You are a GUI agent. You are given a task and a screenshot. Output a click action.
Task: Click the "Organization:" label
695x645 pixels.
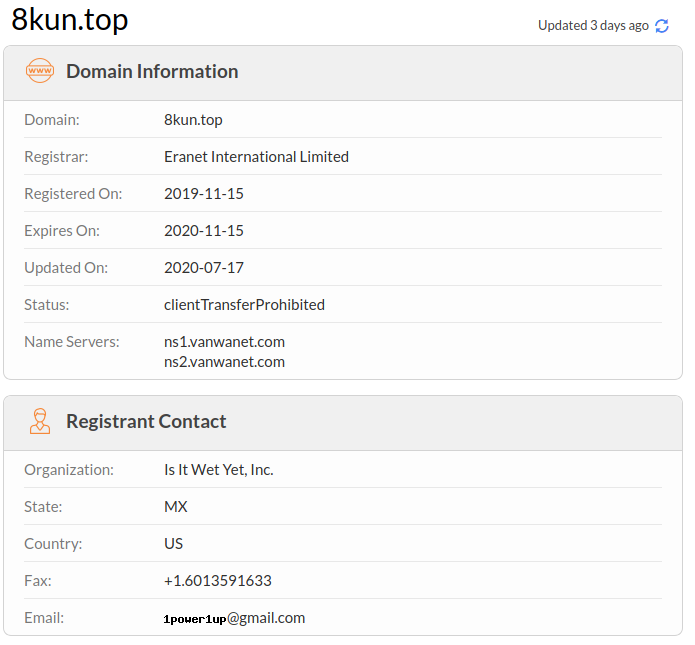69,470
